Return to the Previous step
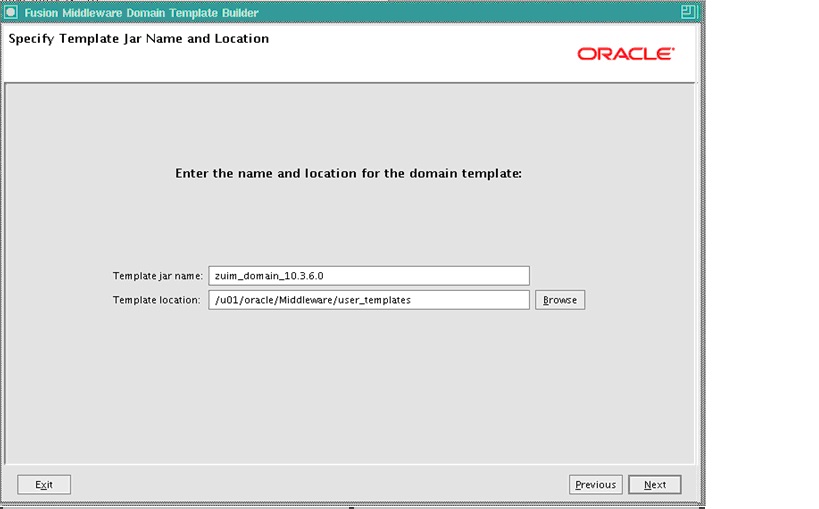The width and height of the screenshot is (819, 509). pyautogui.click(x=595, y=484)
